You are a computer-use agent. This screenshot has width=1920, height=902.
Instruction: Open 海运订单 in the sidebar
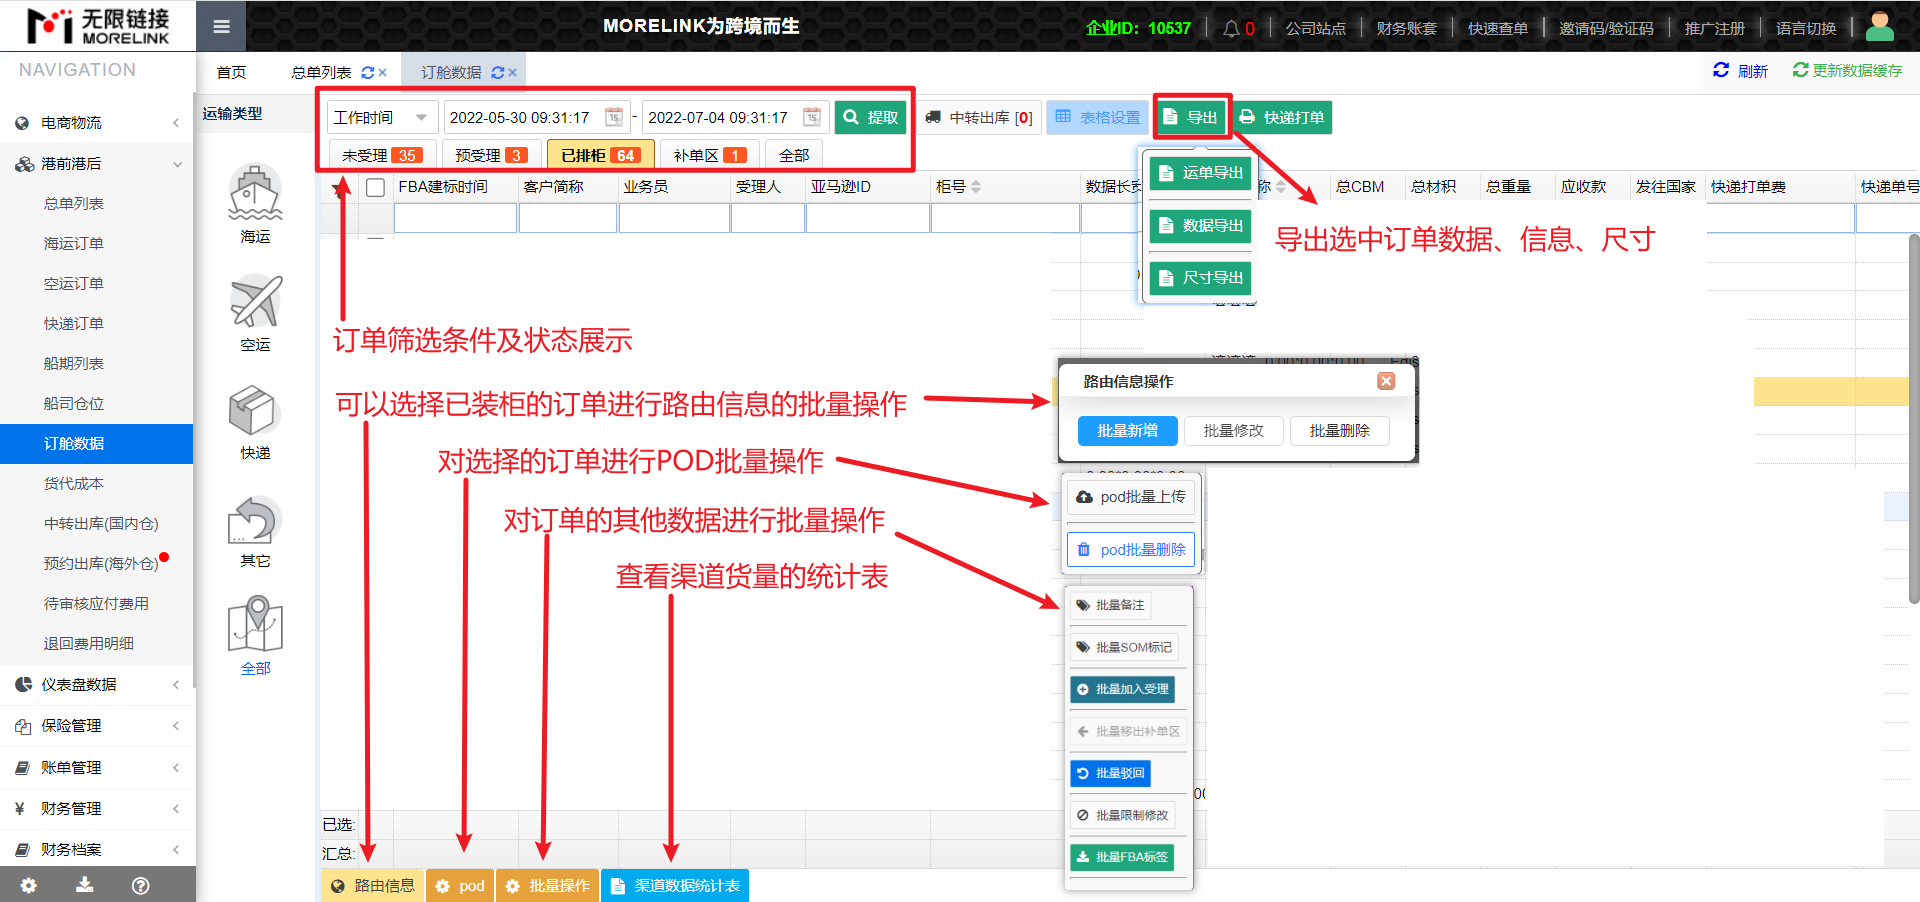point(74,243)
